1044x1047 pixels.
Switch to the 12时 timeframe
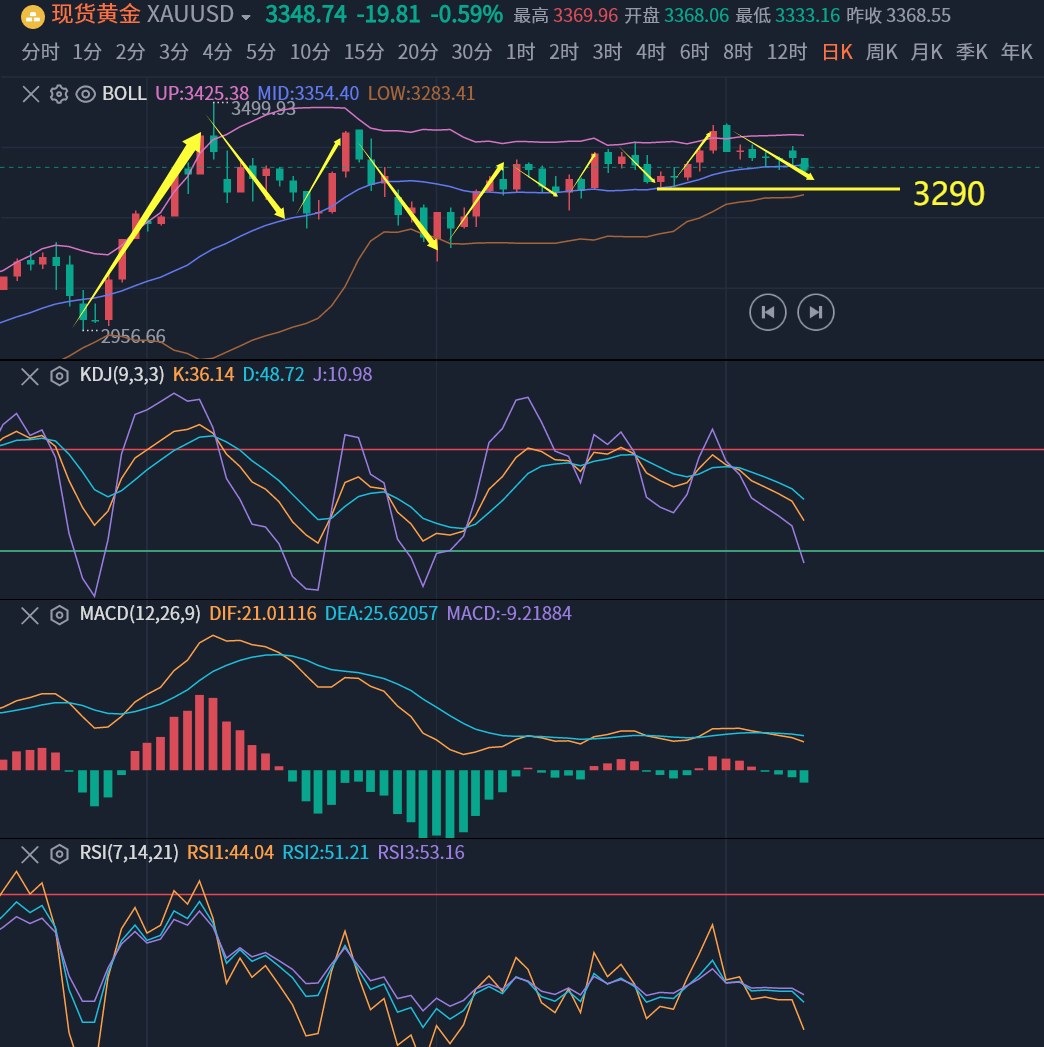(787, 51)
